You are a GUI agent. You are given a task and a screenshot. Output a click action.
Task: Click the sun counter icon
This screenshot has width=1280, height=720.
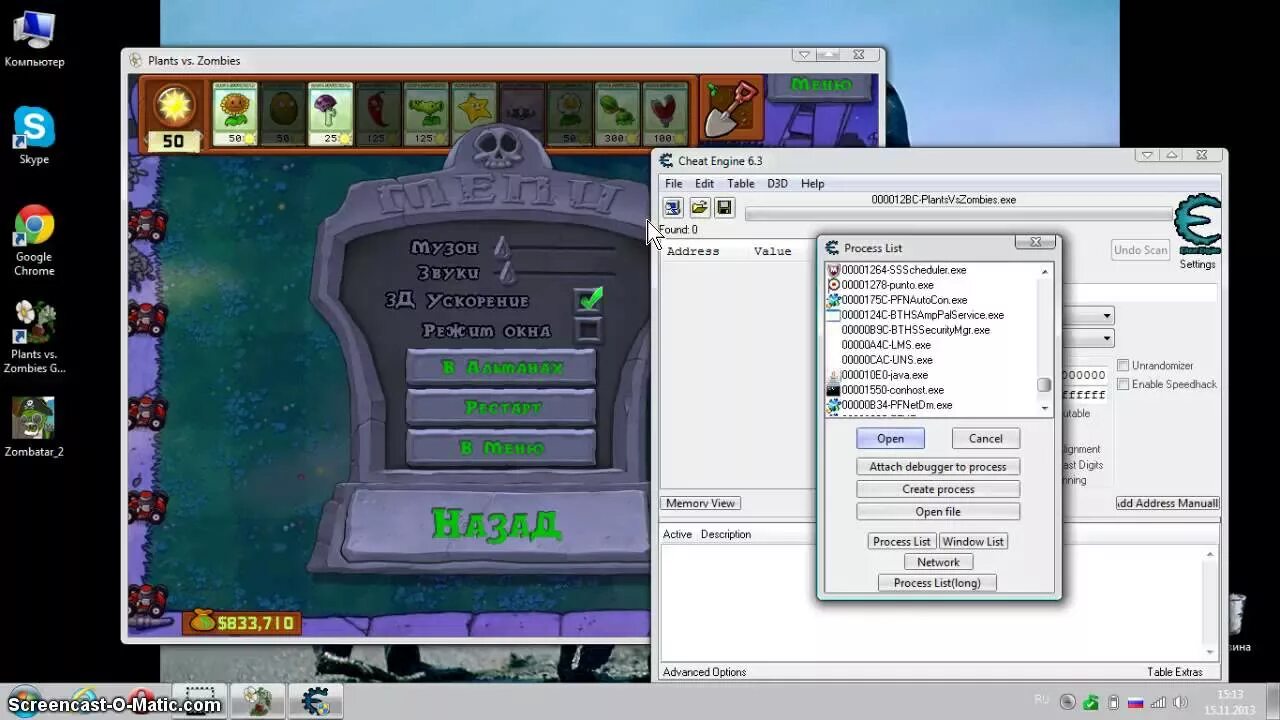point(174,104)
